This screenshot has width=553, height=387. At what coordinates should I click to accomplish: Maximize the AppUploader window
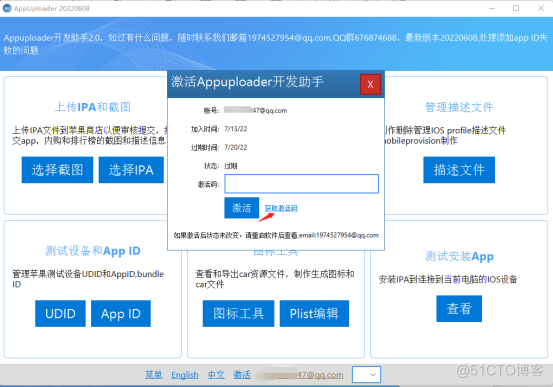point(516,8)
